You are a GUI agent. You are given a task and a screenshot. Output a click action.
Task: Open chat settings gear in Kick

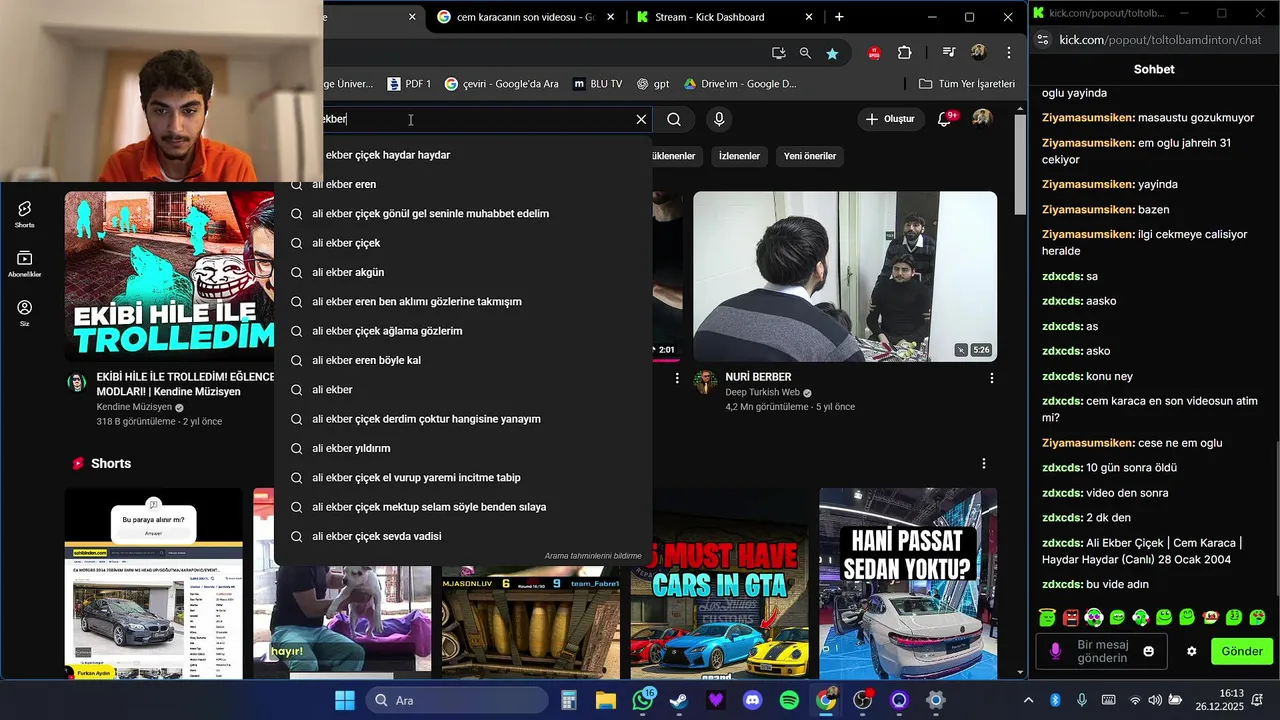(x=1191, y=651)
